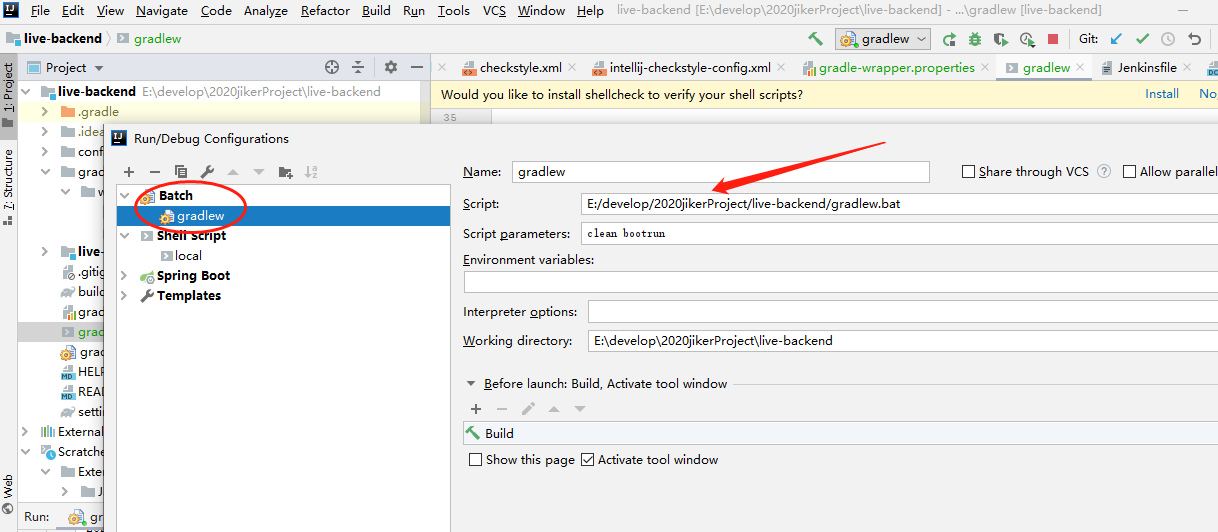The image size is (1218, 532).
Task: Expand the Templates group
Action: coord(124,296)
